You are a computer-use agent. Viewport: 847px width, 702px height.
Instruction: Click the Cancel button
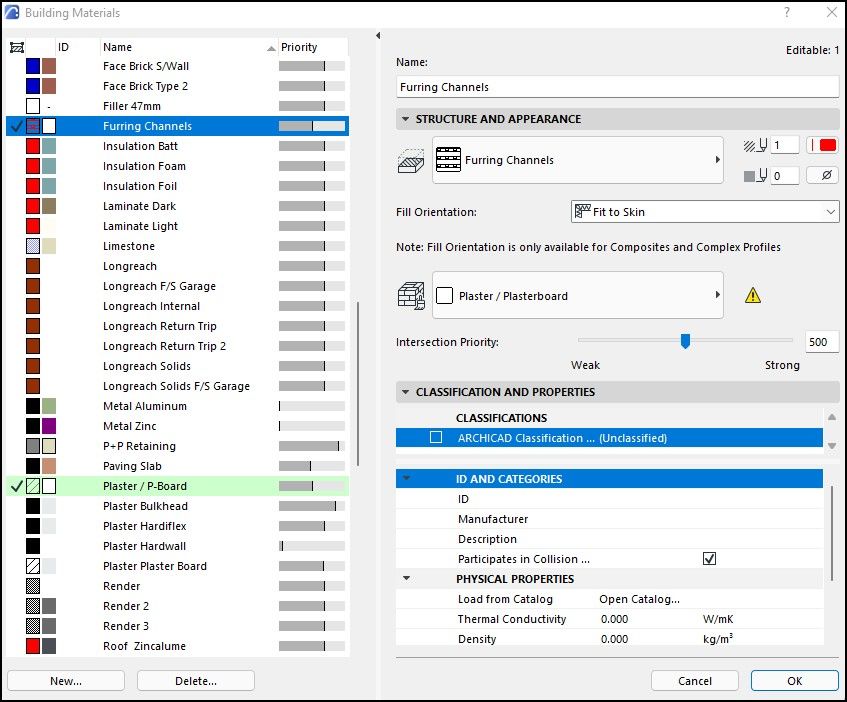tap(695, 681)
